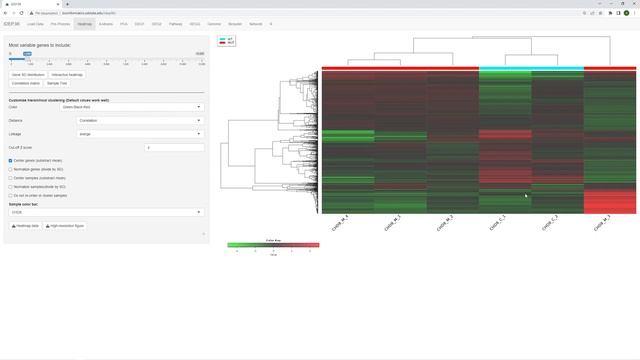This screenshot has width=640, height=360.
Task: Open the Color scheme dropdown
Action: pyautogui.click(x=132, y=107)
